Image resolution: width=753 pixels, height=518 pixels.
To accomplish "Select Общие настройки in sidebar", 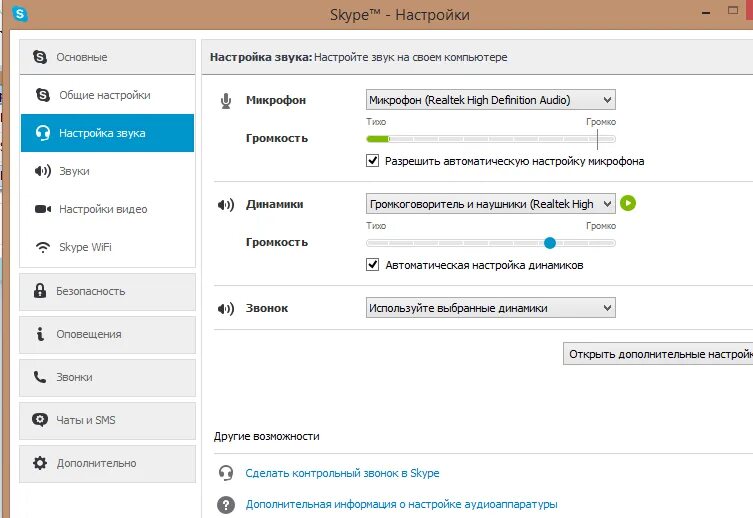I will tap(108, 95).
